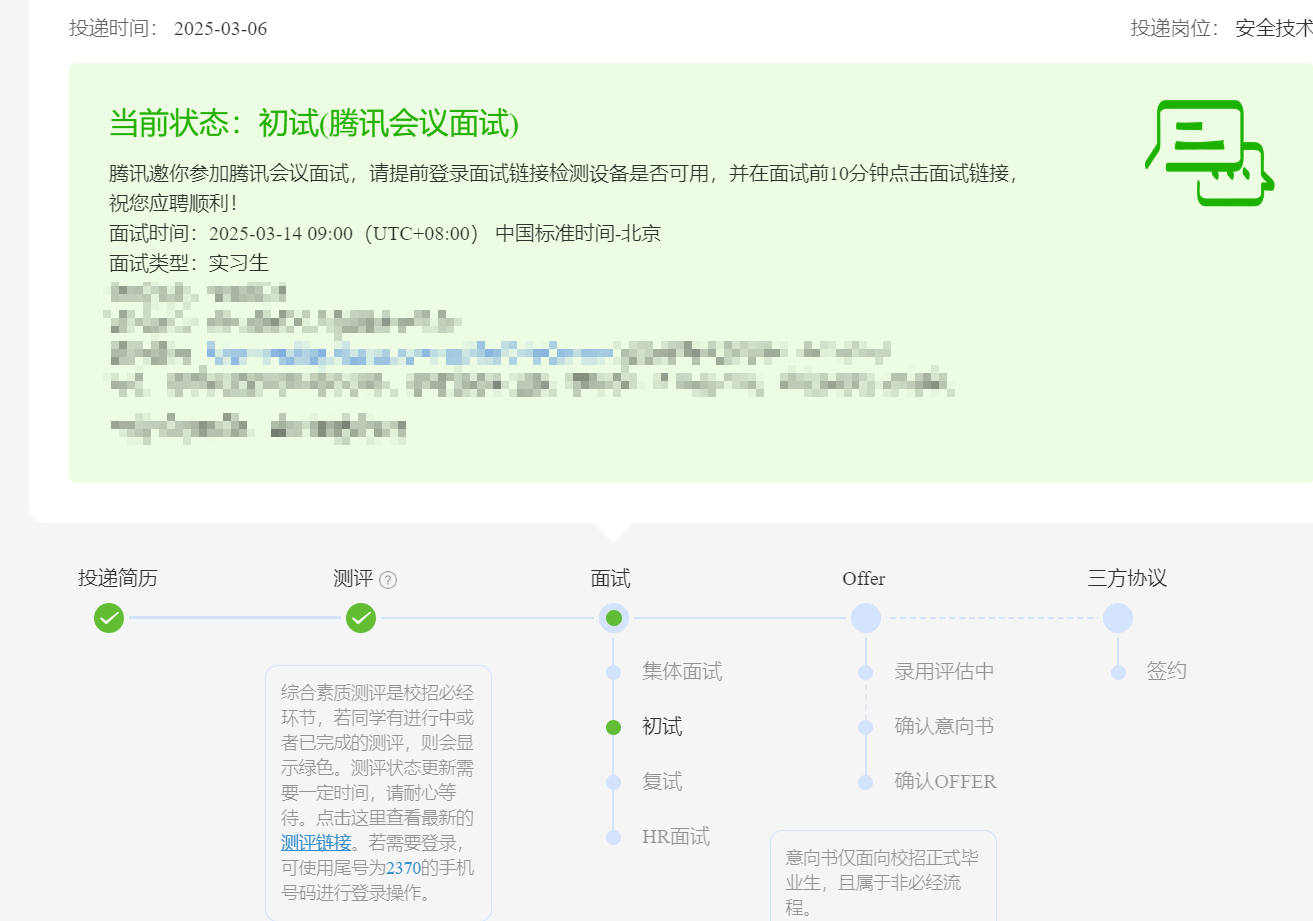
Task: Click the Offer stage label
Action: point(864,579)
